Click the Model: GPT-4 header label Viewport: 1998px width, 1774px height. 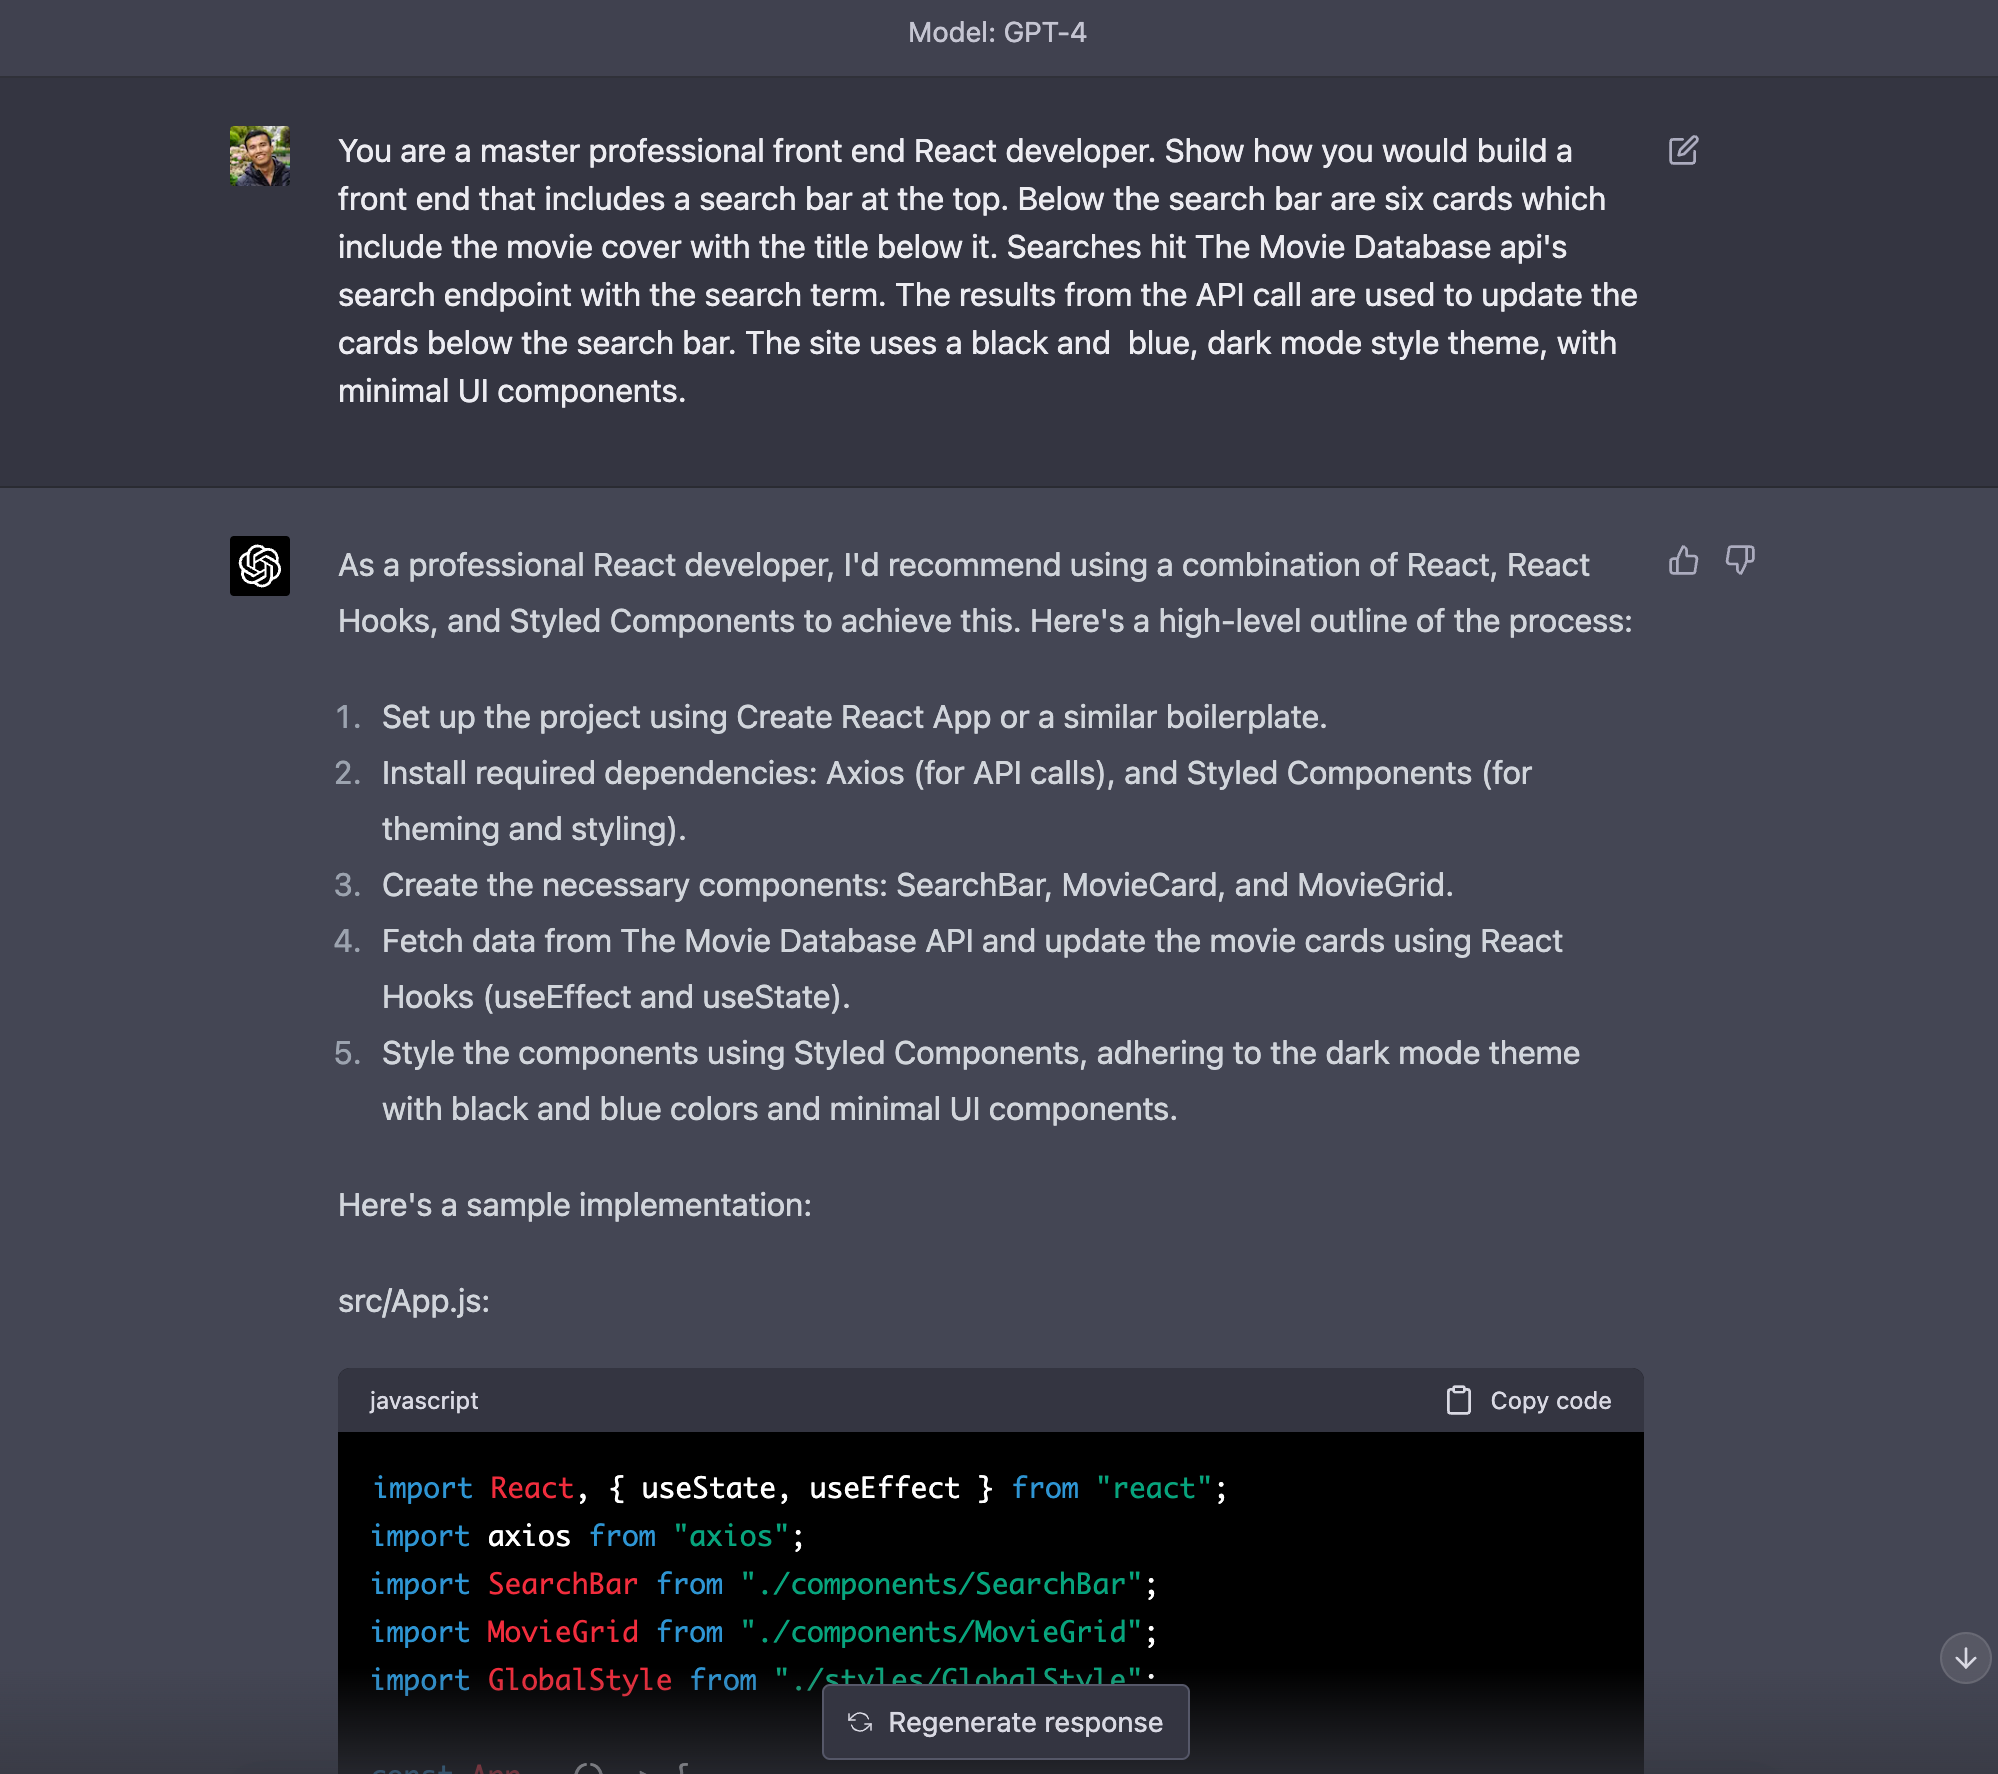click(x=997, y=33)
